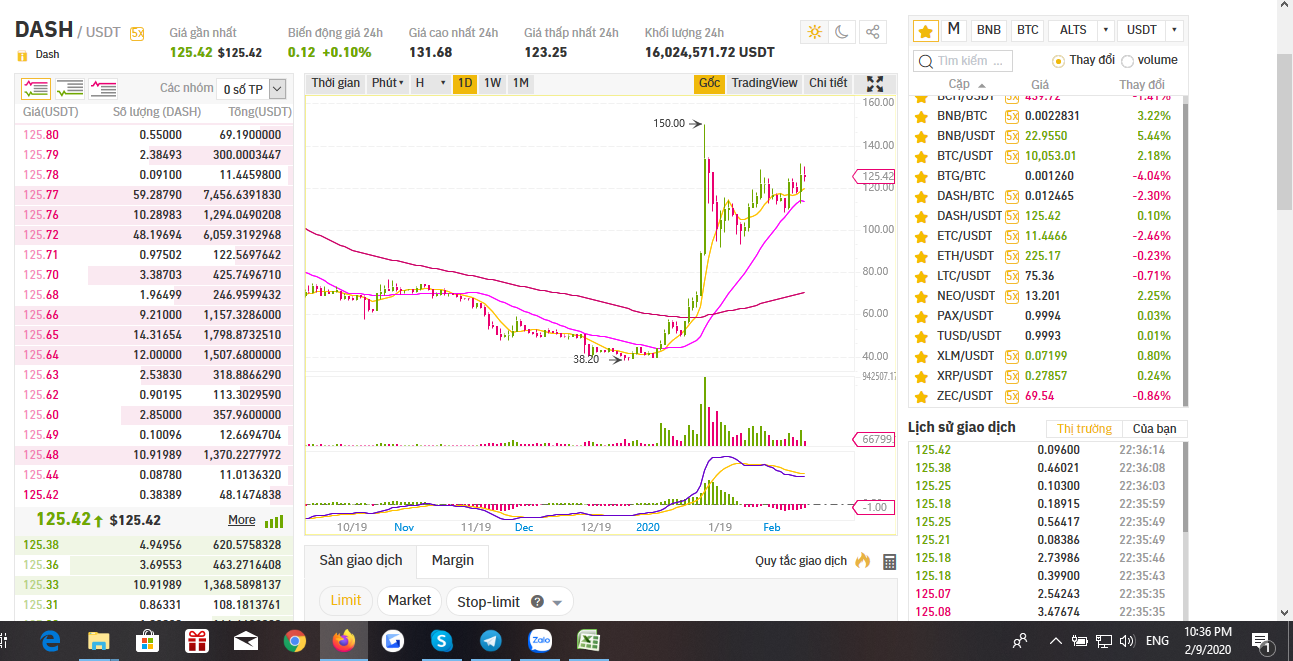
Task: Select BTC market tab
Action: pyautogui.click(x=1028, y=30)
